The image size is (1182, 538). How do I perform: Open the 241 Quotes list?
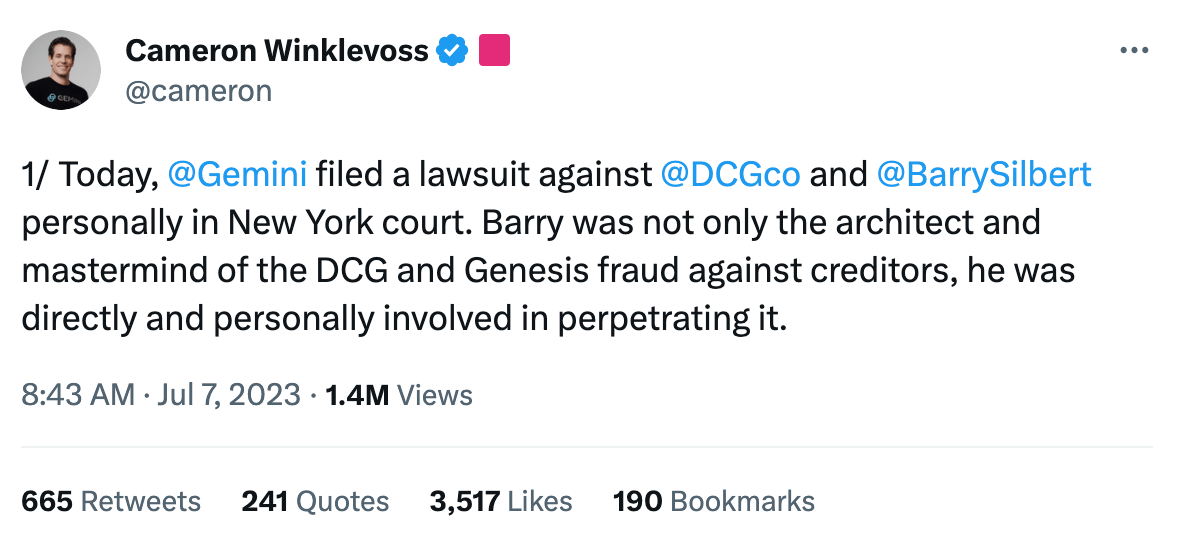tap(315, 501)
